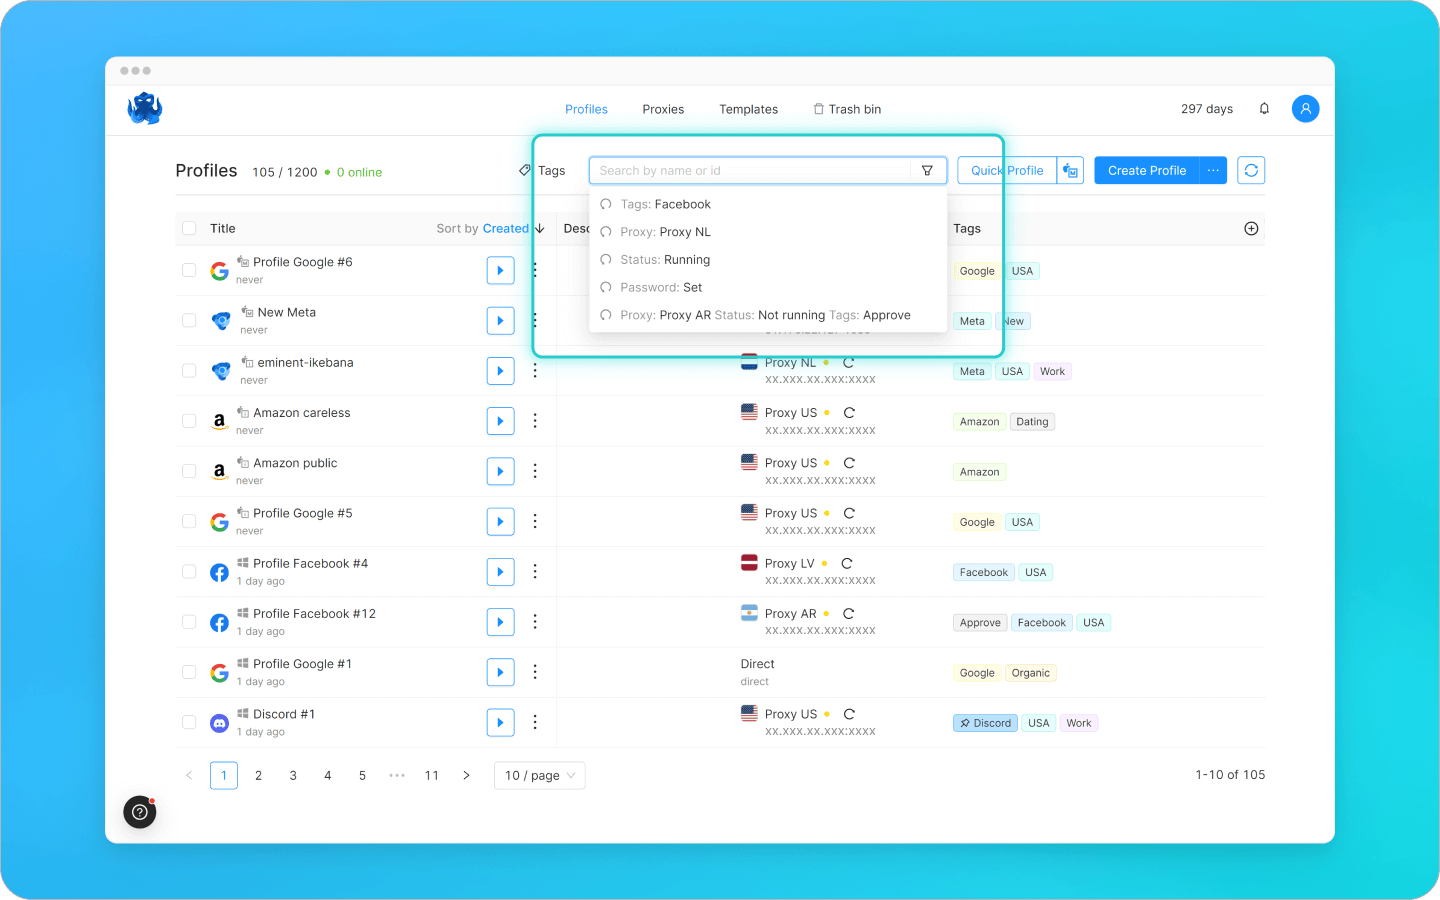Click the Create Profile button
Screen dimensions: 1440x900
[x=1147, y=171]
